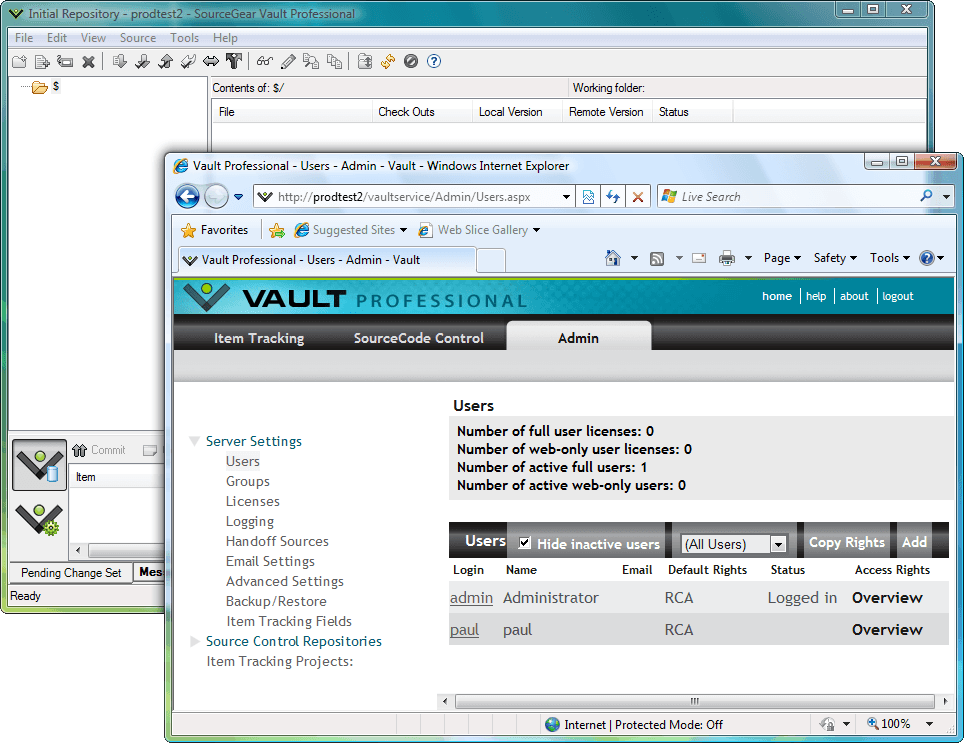Open the Source menu in Vault client
964x743 pixels.
[138, 38]
